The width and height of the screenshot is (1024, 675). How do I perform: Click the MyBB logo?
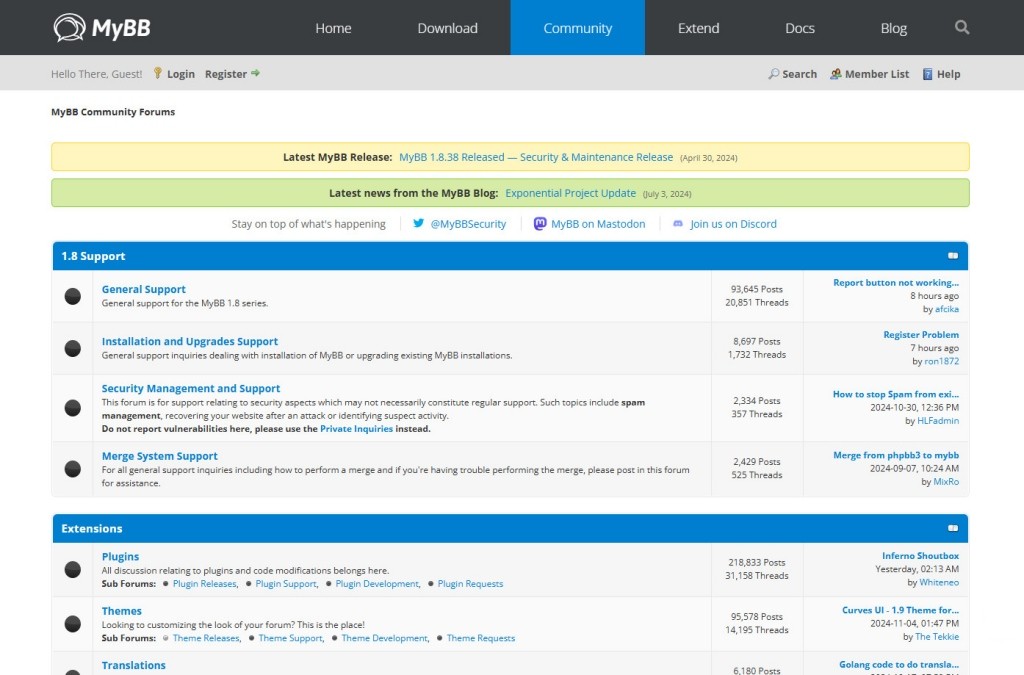(102, 28)
